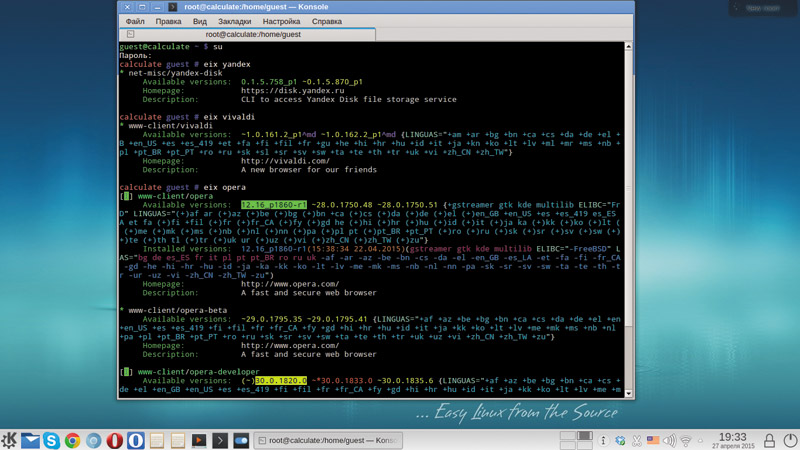
Task: Launch Google Chrome from the taskbar
Action: 72,440
